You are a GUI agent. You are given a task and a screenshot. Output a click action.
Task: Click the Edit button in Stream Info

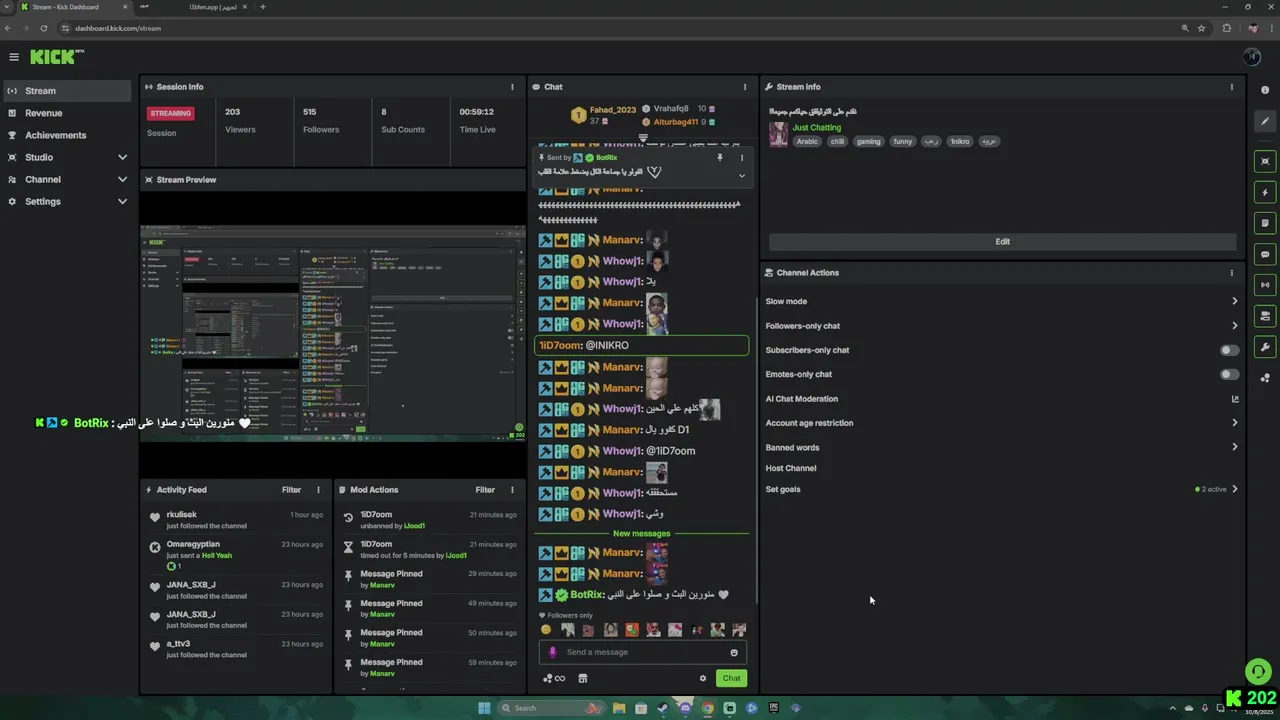click(1002, 241)
